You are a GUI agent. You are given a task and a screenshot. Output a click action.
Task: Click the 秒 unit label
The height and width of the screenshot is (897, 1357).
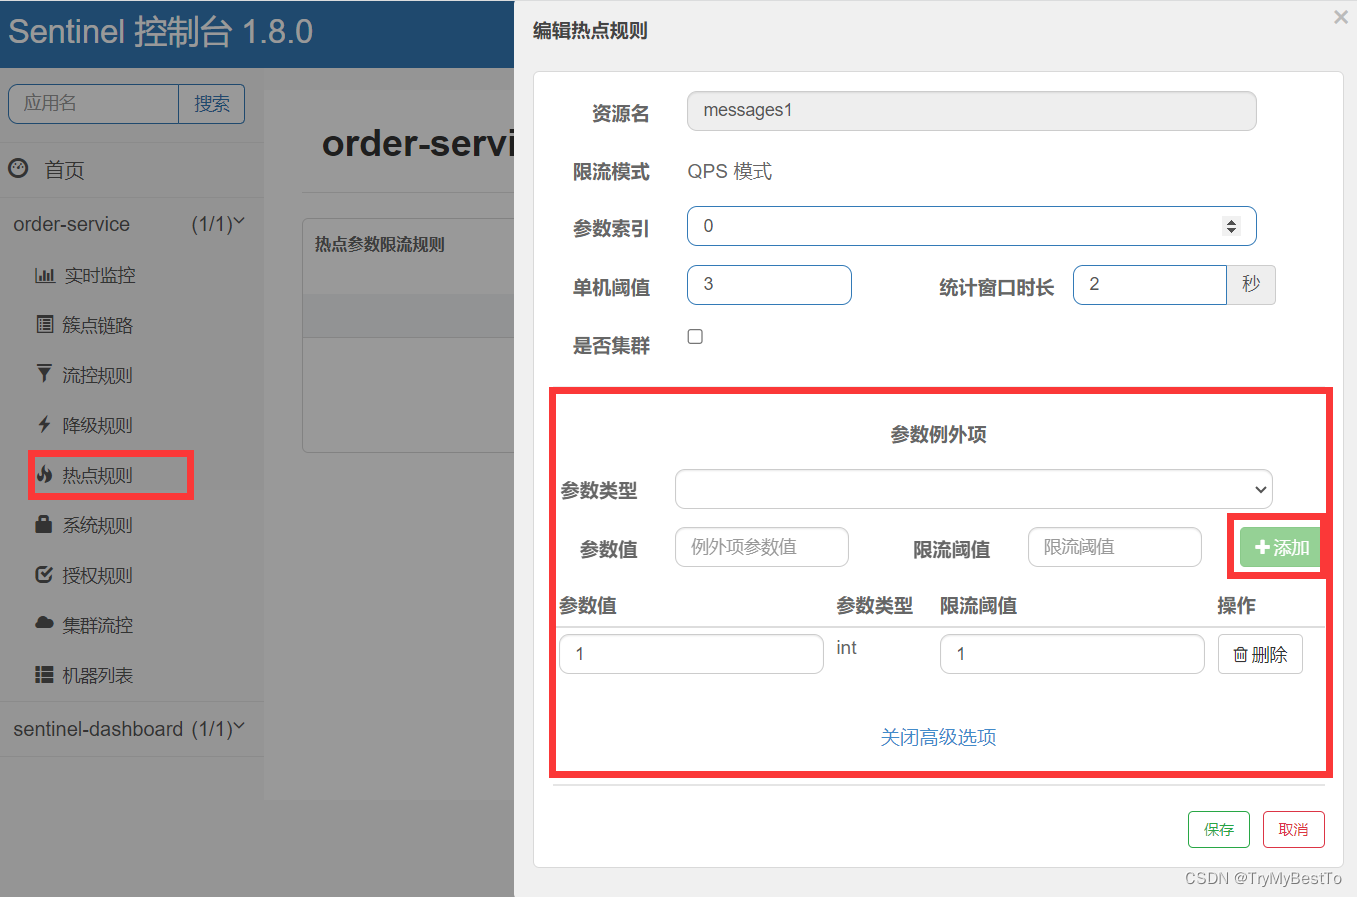[1251, 285]
